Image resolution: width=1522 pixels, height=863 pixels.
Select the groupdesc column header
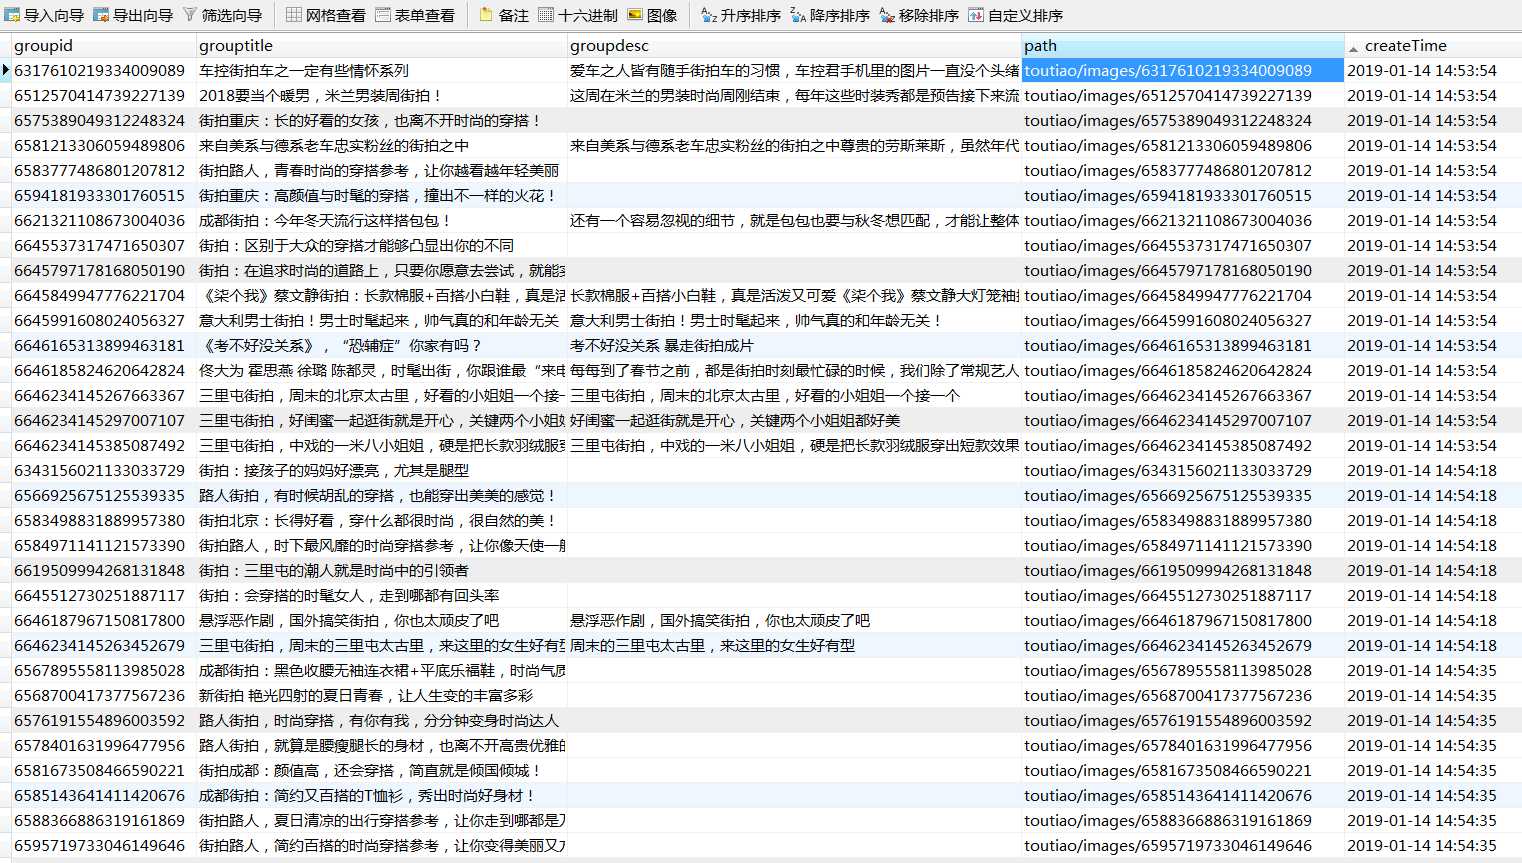pyautogui.click(x=794, y=45)
